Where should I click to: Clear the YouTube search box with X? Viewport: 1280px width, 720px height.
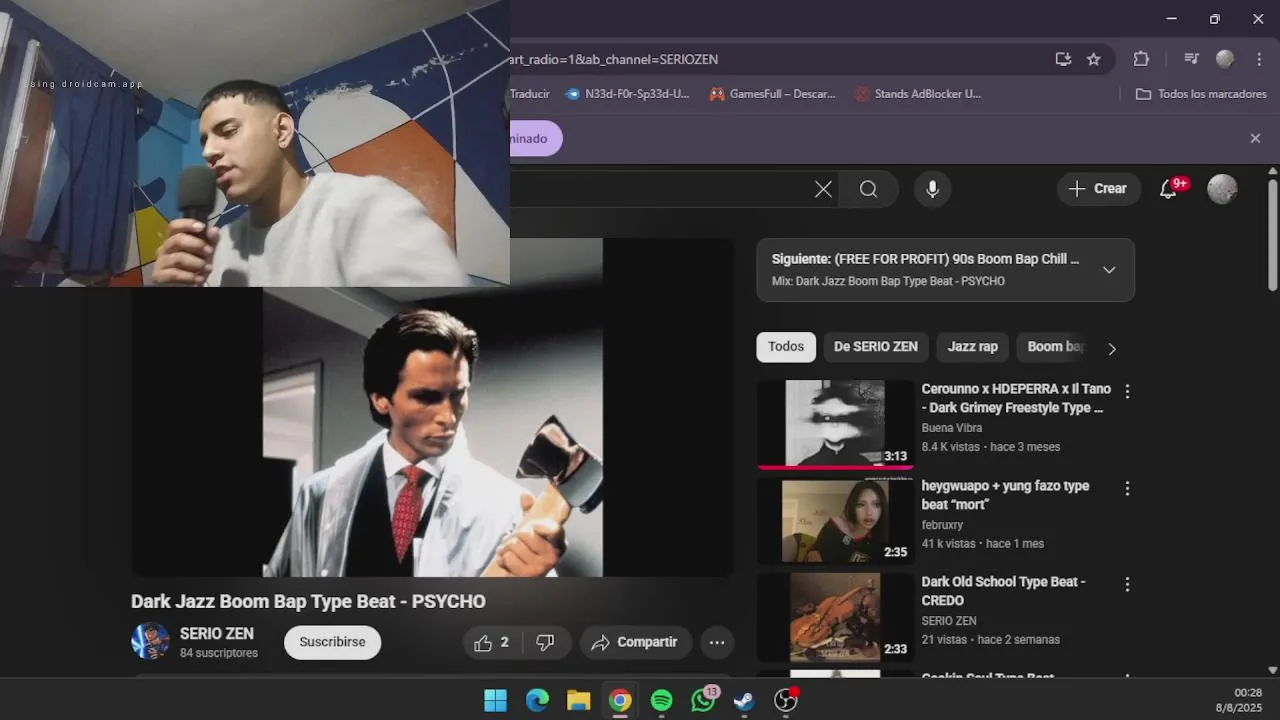tap(823, 189)
